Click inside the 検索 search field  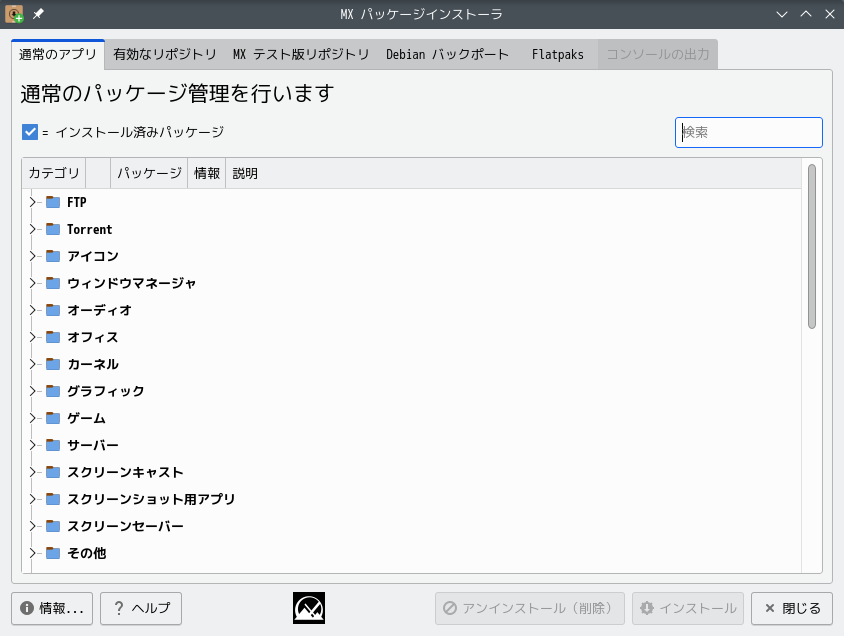(748, 131)
